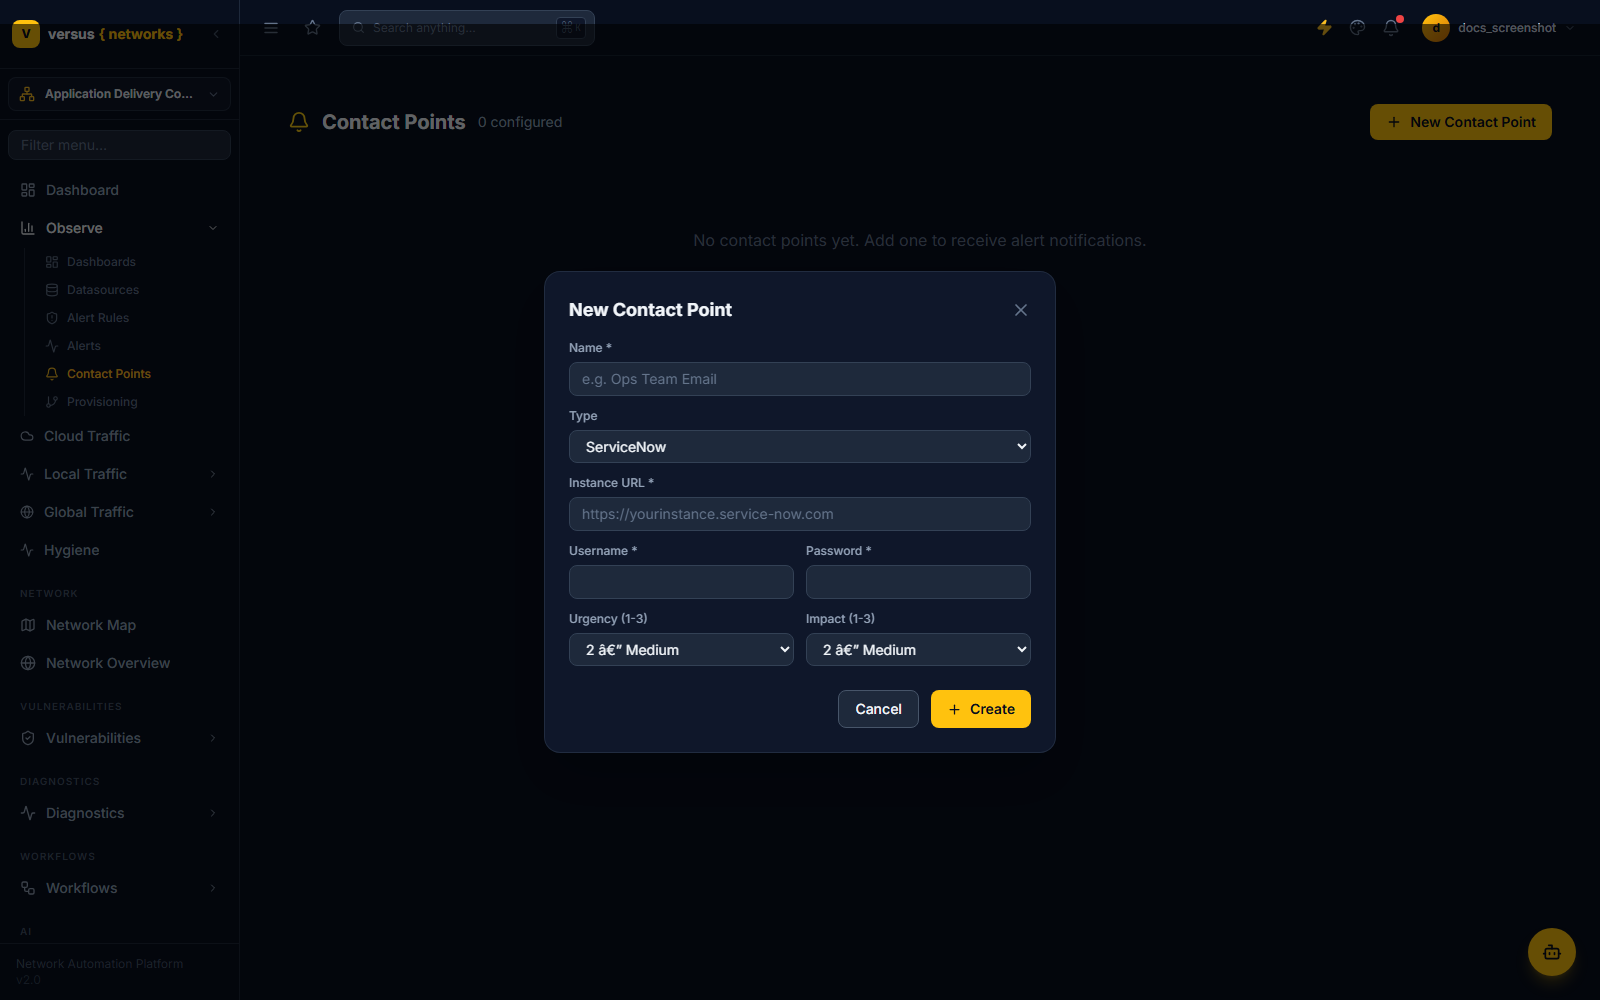1600x1000 pixels.
Task: Close the New Contact Point dialog
Action: [x=1020, y=310]
